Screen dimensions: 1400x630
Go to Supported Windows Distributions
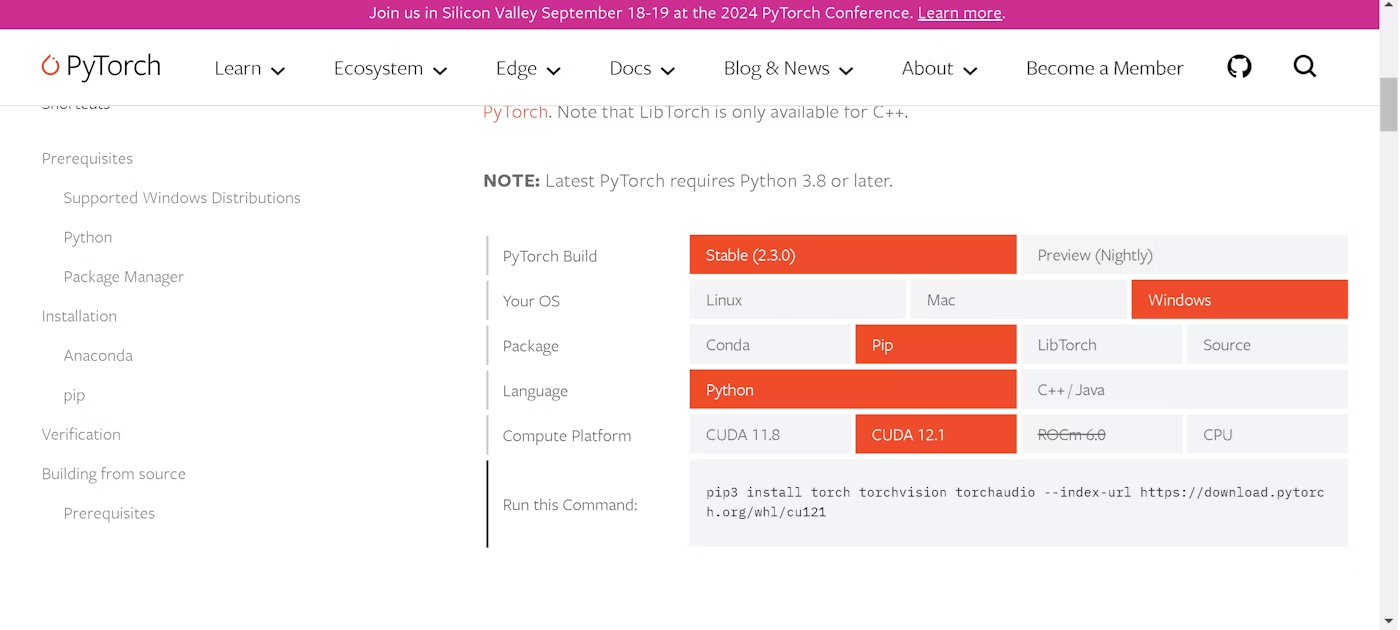coord(182,198)
